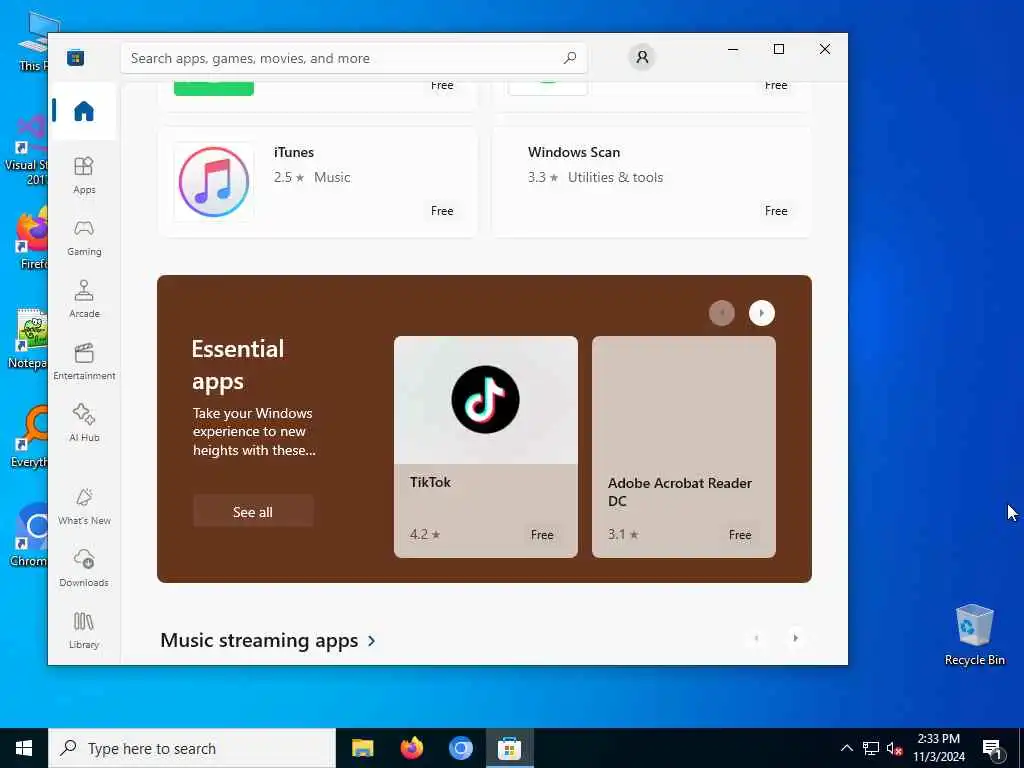Move Music streaming apps carousel backward
The width and height of the screenshot is (1024, 768).
coord(756,638)
